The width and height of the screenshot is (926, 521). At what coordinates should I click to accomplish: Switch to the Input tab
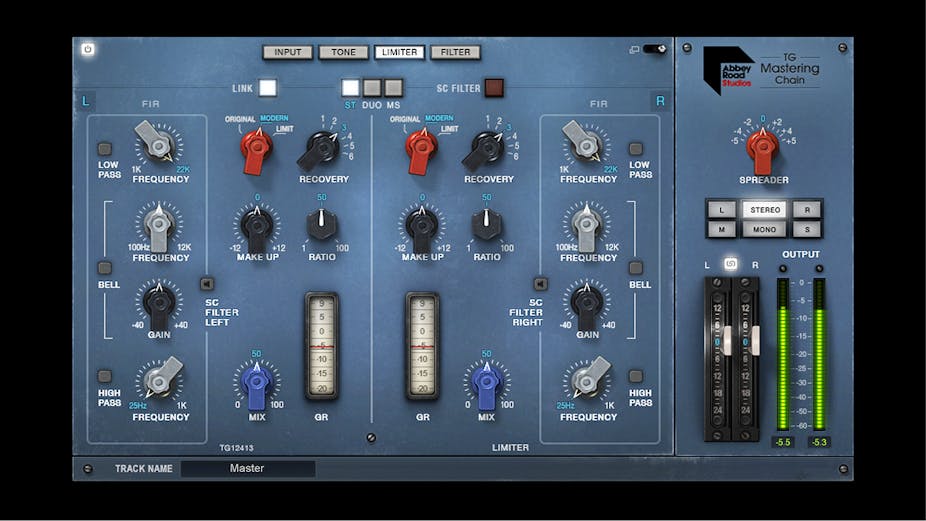pyautogui.click(x=288, y=52)
